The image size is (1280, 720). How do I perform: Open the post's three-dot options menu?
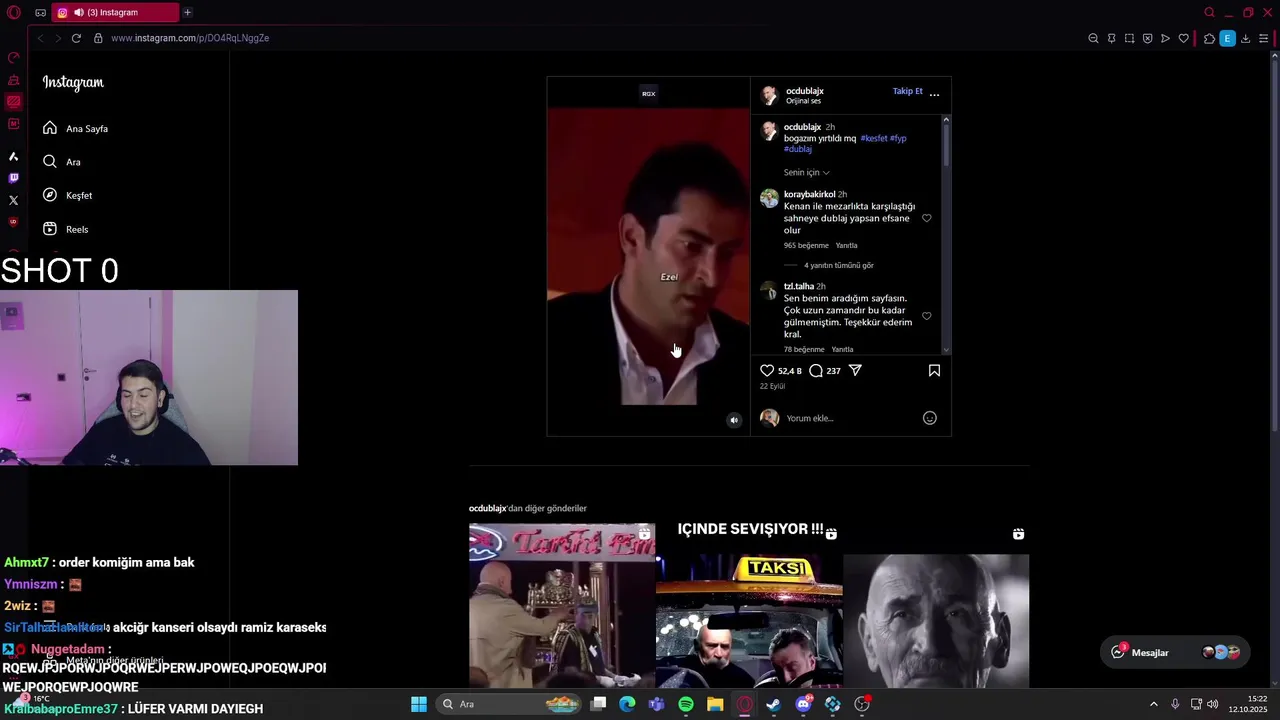pos(934,94)
